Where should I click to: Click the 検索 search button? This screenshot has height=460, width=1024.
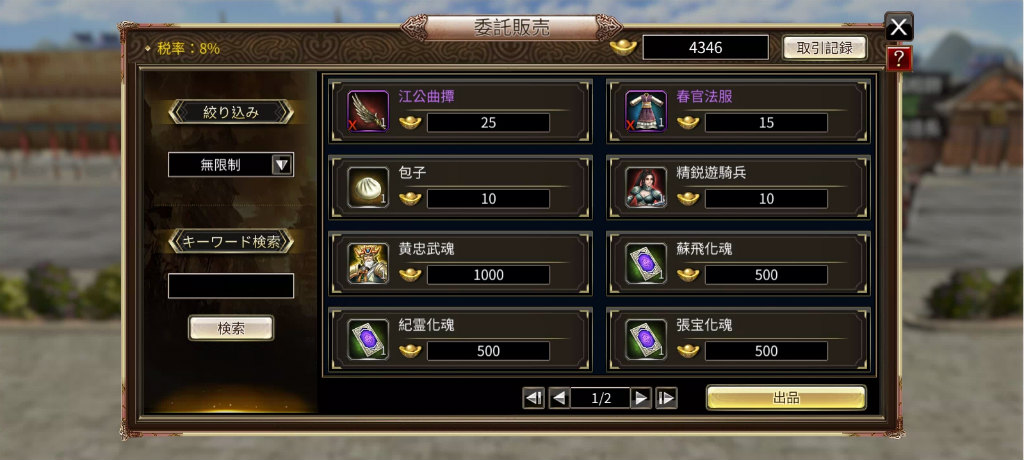tap(231, 328)
